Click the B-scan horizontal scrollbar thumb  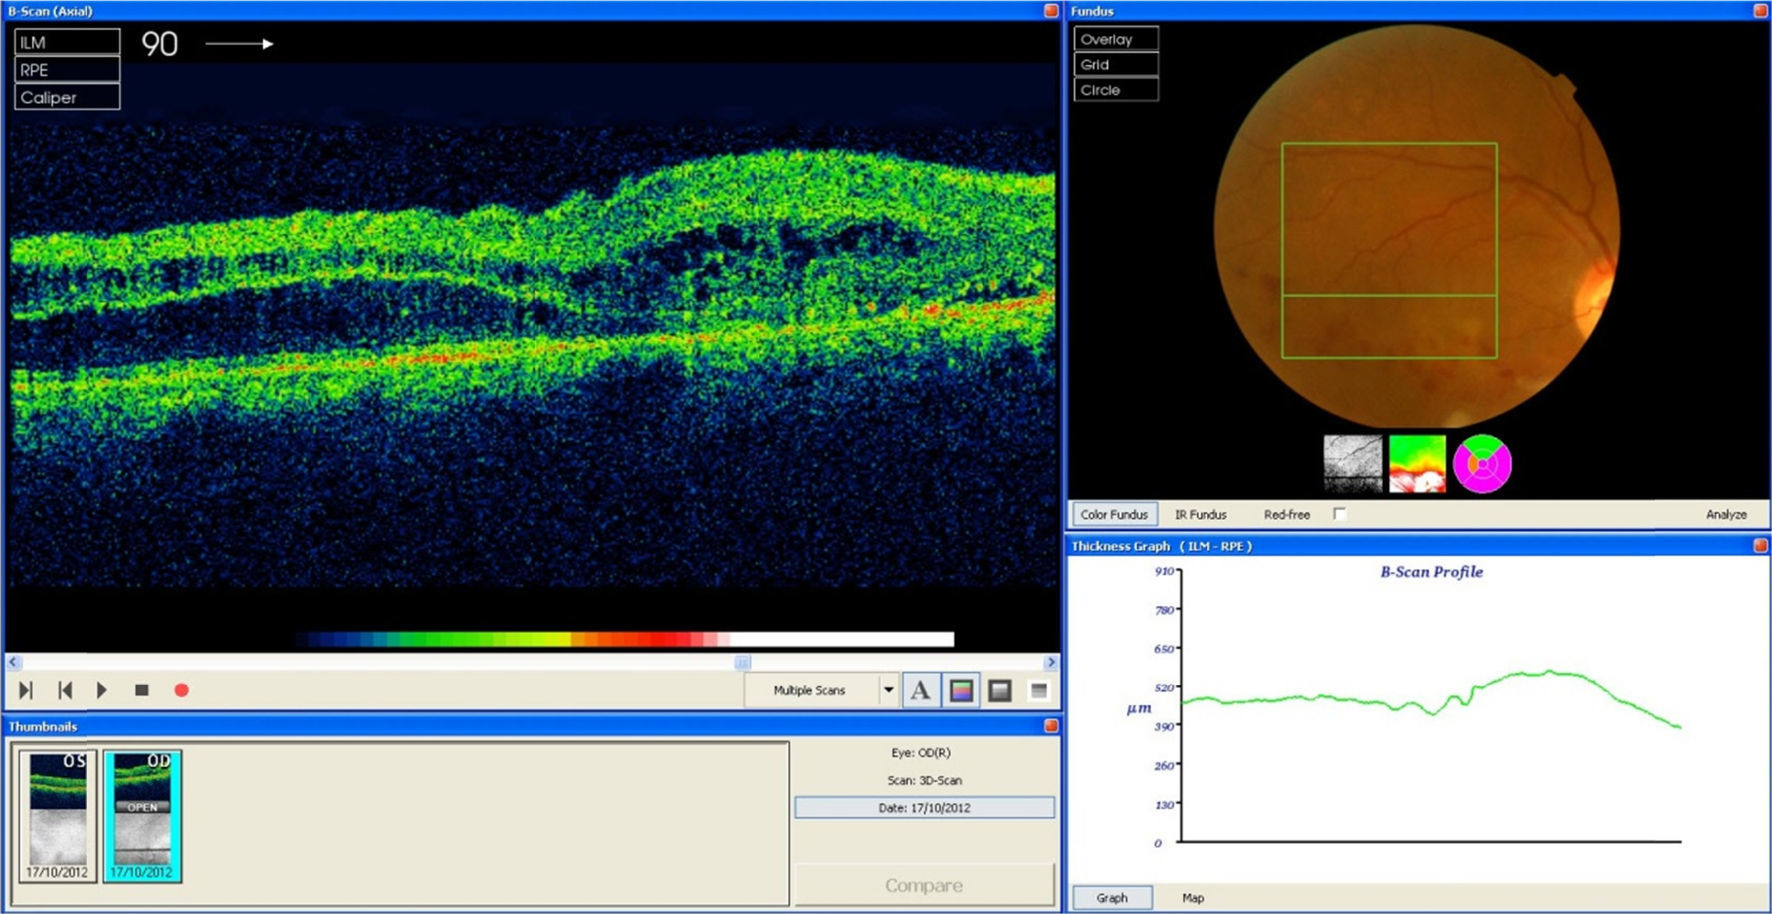pos(742,662)
